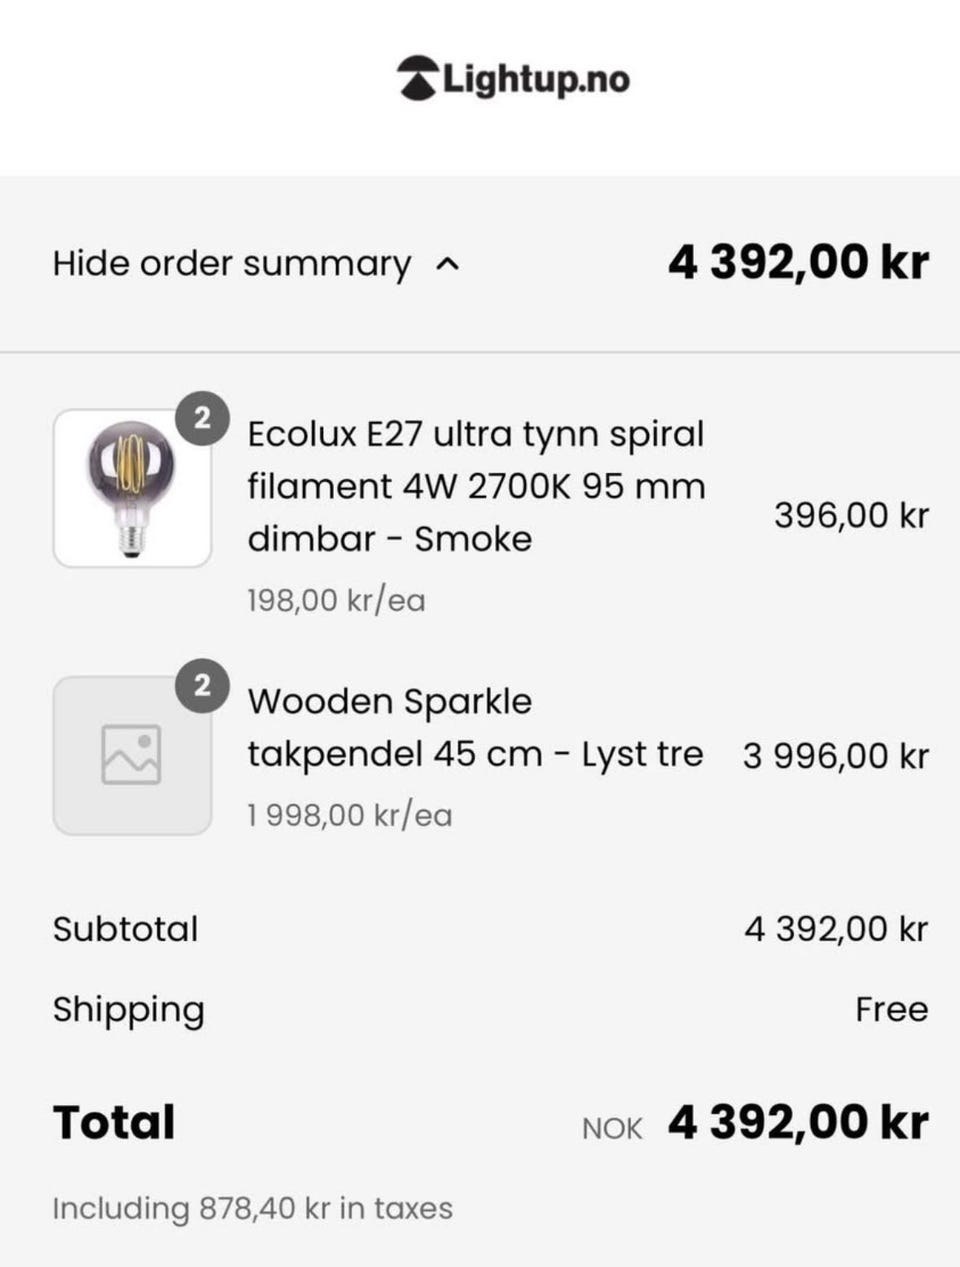Click the 1 998,00 kr/ea unit price
This screenshot has height=1267, width=960.
coord(349,815)
